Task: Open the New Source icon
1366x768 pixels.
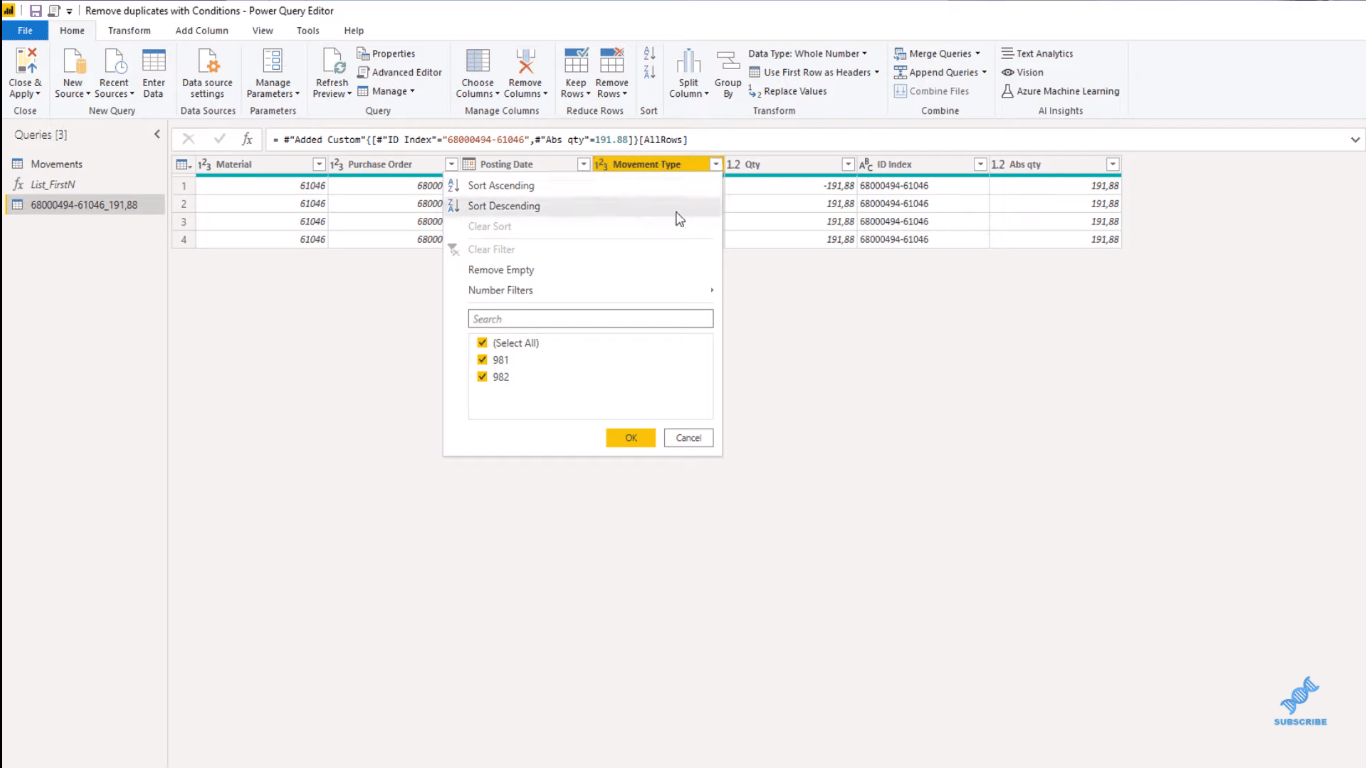Action: pyautogui.click(x=73, y=62)
